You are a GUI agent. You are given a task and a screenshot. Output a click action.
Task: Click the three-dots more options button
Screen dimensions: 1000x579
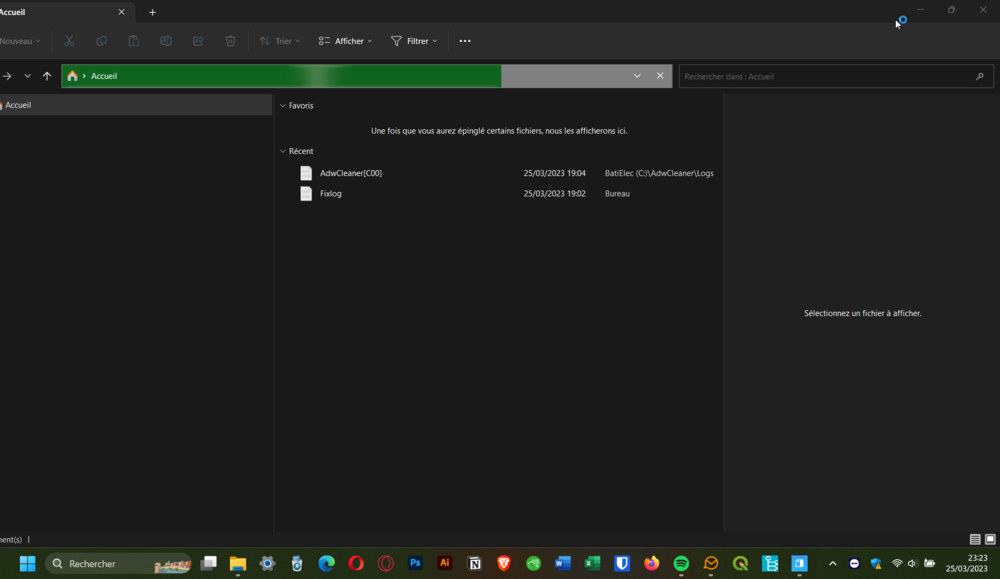[464, 41]
